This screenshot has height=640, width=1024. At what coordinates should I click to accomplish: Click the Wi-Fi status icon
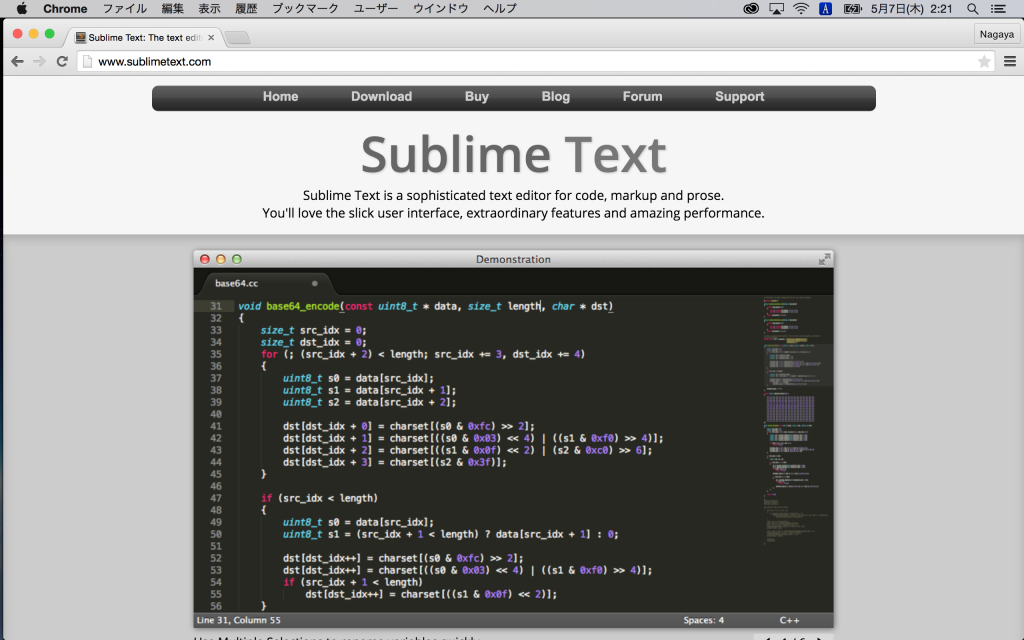[x=801, y=8]
